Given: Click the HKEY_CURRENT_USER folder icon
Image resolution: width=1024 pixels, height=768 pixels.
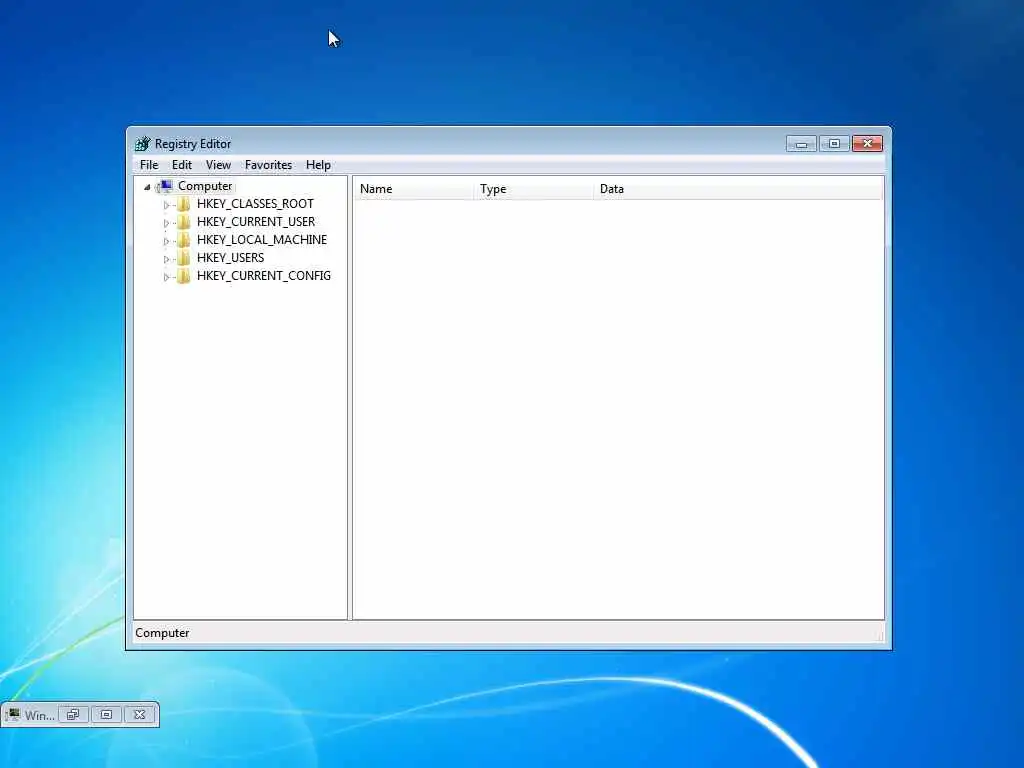Looking at the screenshot, I should pyautogui.click(x=184, y=222).
